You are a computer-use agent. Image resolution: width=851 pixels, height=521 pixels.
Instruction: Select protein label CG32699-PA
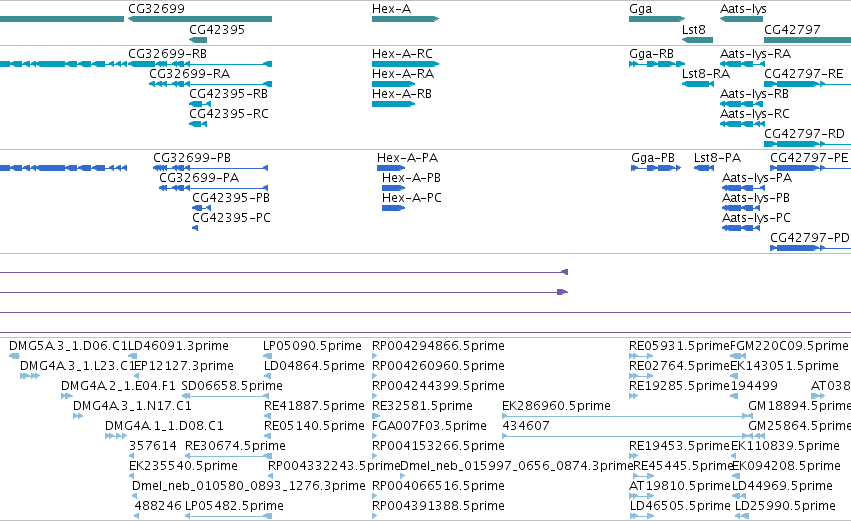coord(199,178)
